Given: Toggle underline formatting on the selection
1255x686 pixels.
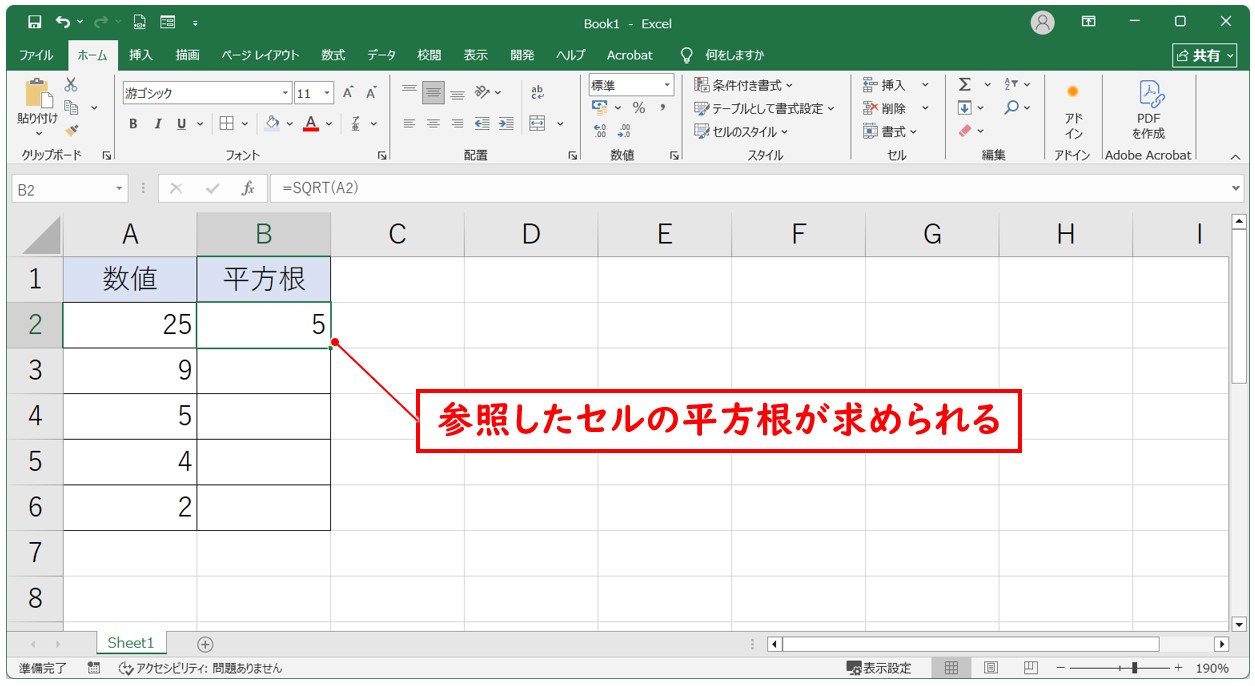Looking at the screenshot, I should click(181, 124).
